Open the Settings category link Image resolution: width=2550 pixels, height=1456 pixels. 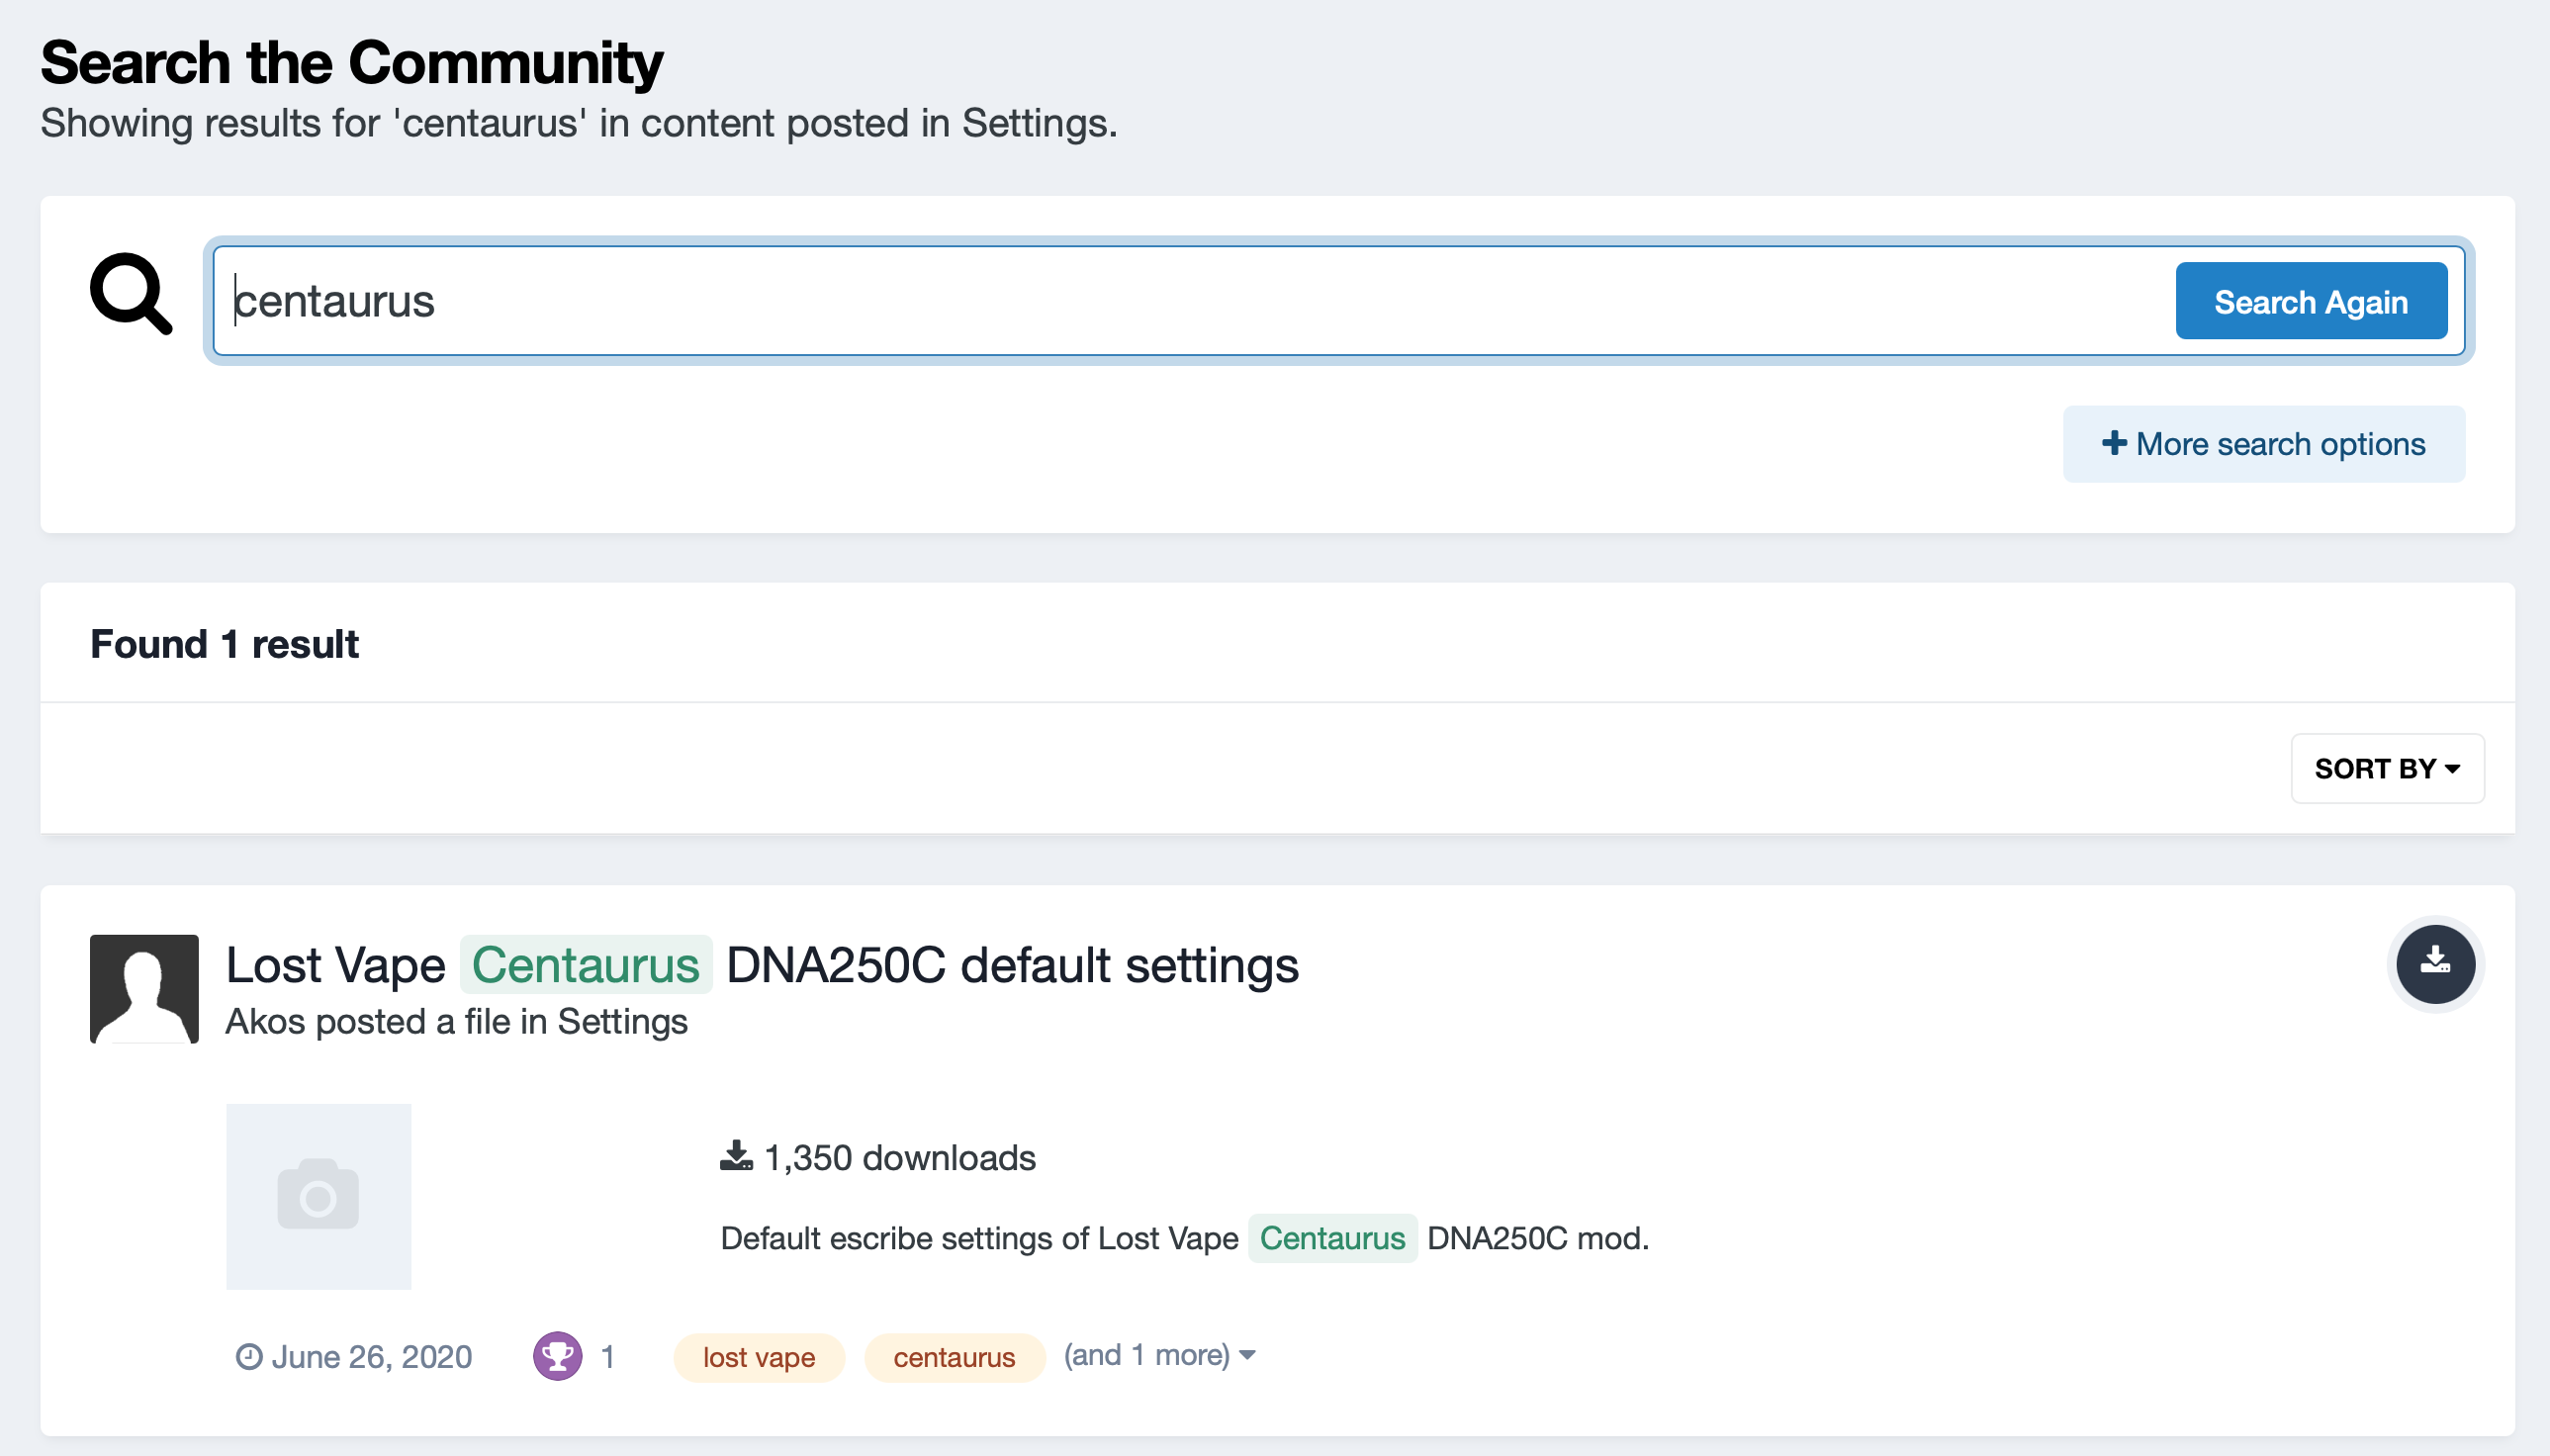pos(622,1022)
